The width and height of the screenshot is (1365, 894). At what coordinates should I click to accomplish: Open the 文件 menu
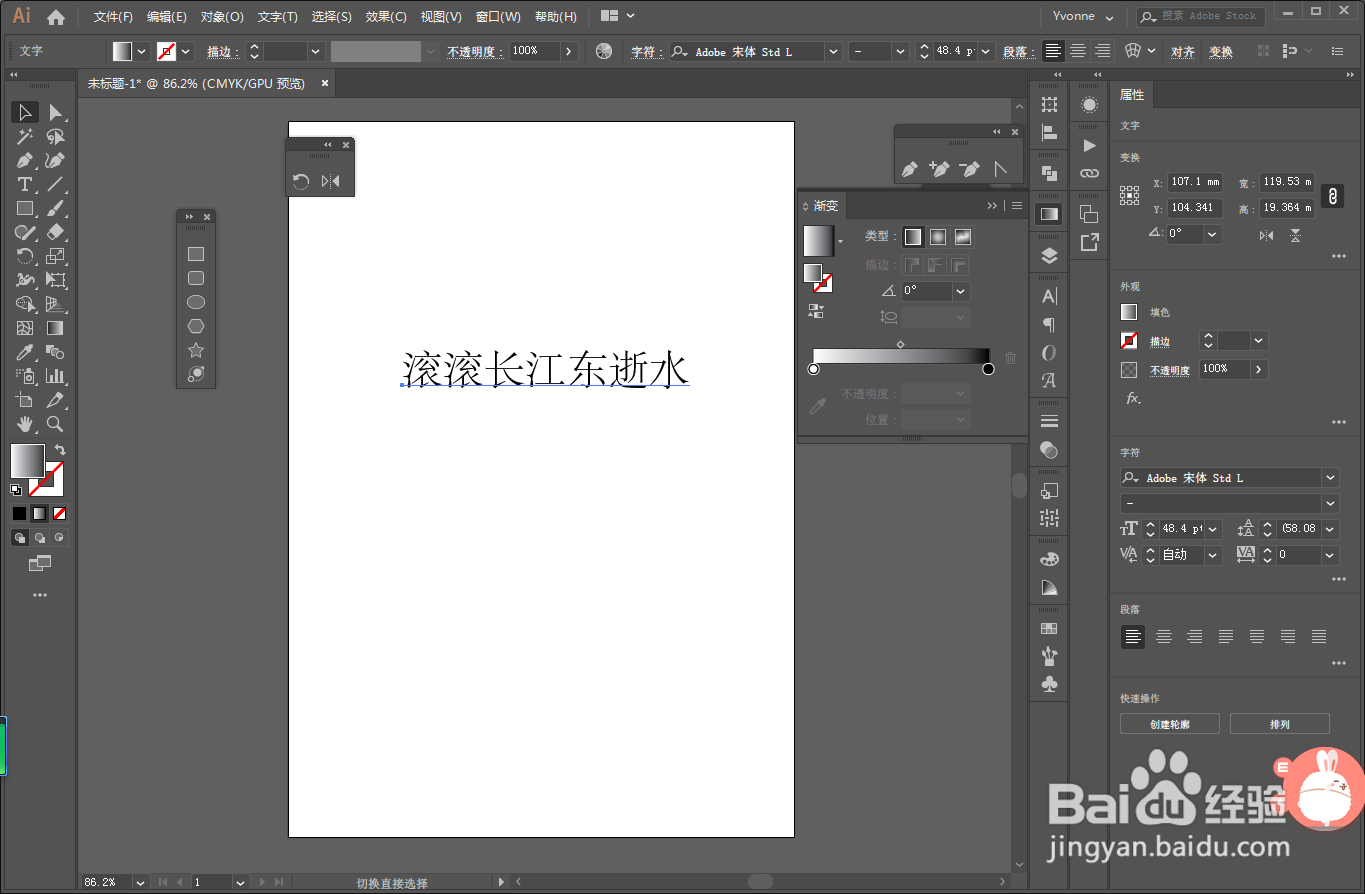(111, 16)
